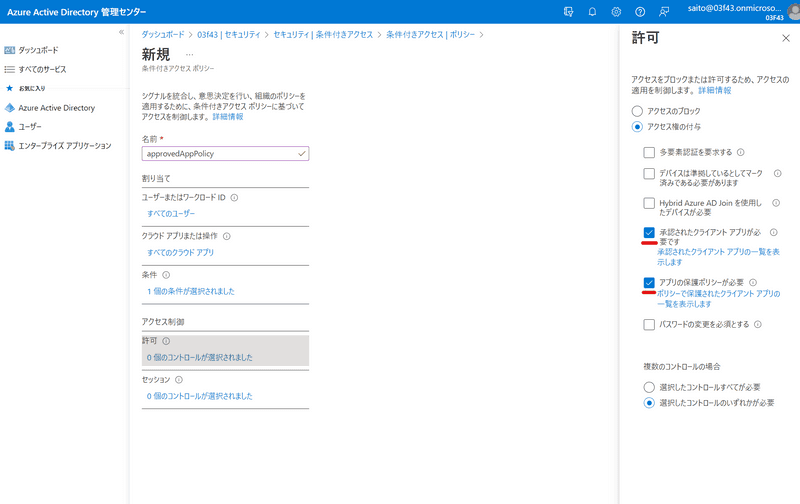Enable the 多要素認証を要求する checkbox
This screenshot has height=504, width=800.
649,152
